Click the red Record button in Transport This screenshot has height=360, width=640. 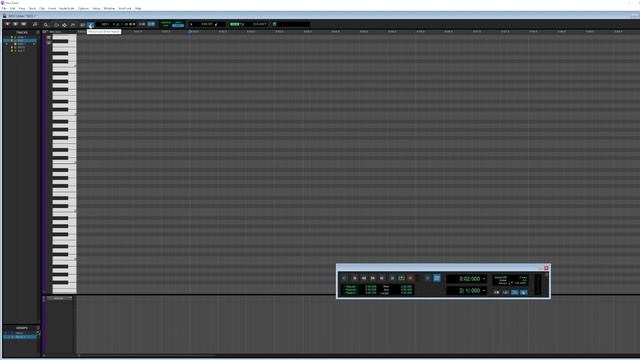pos(410,278)
